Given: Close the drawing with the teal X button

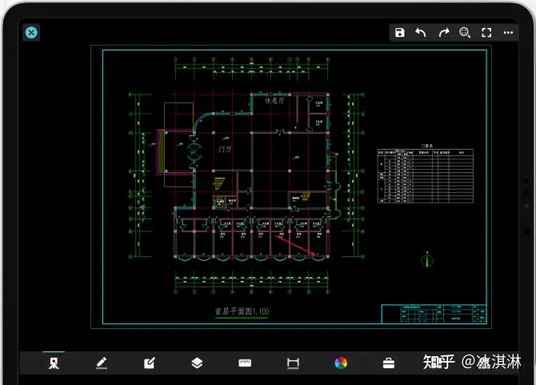Looking at the screenshot, I should pyautogui.click(x=31, y=32).
